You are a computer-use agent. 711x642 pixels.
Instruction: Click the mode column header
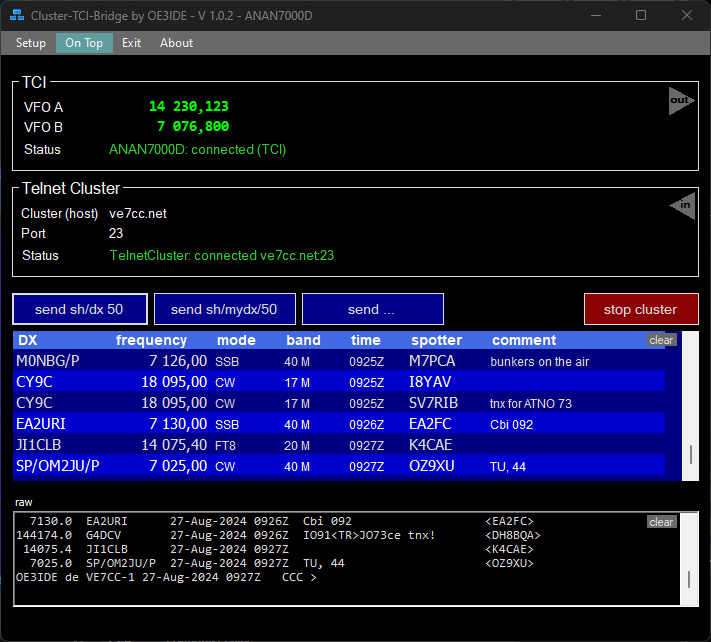pyautogui.click(x=236, y=340)
